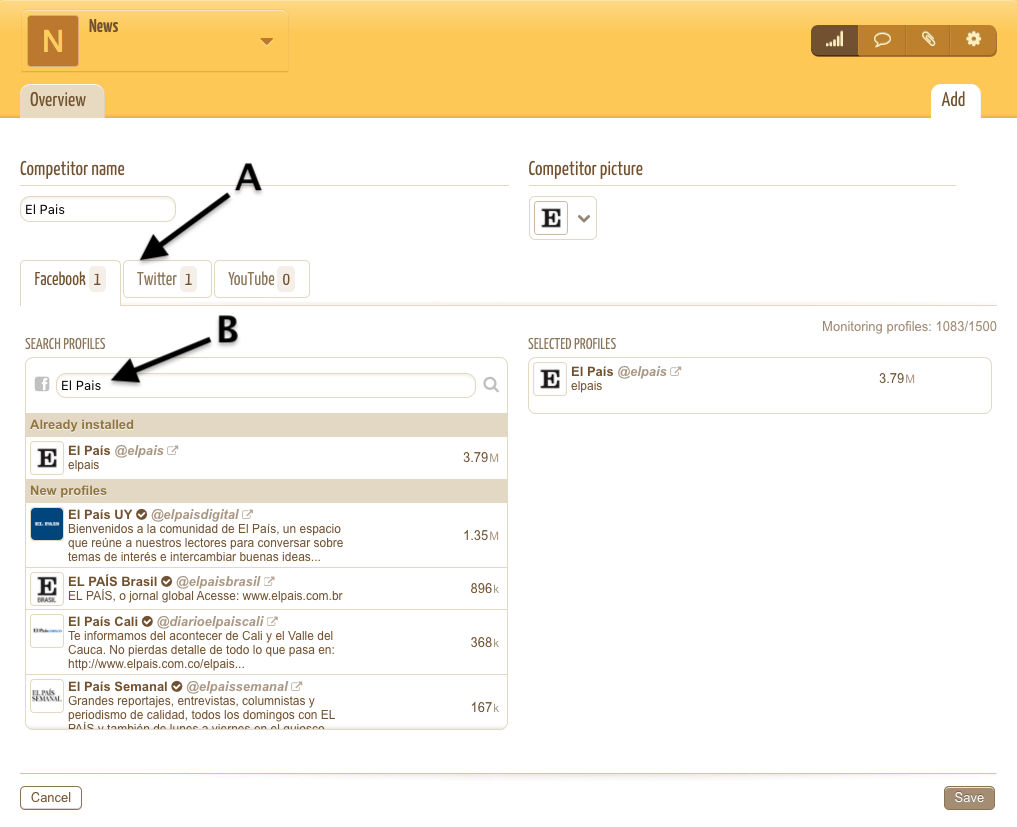Click the Cancel button
The width and height of the screenshot is (1017, 827).
tap(51, 798)
